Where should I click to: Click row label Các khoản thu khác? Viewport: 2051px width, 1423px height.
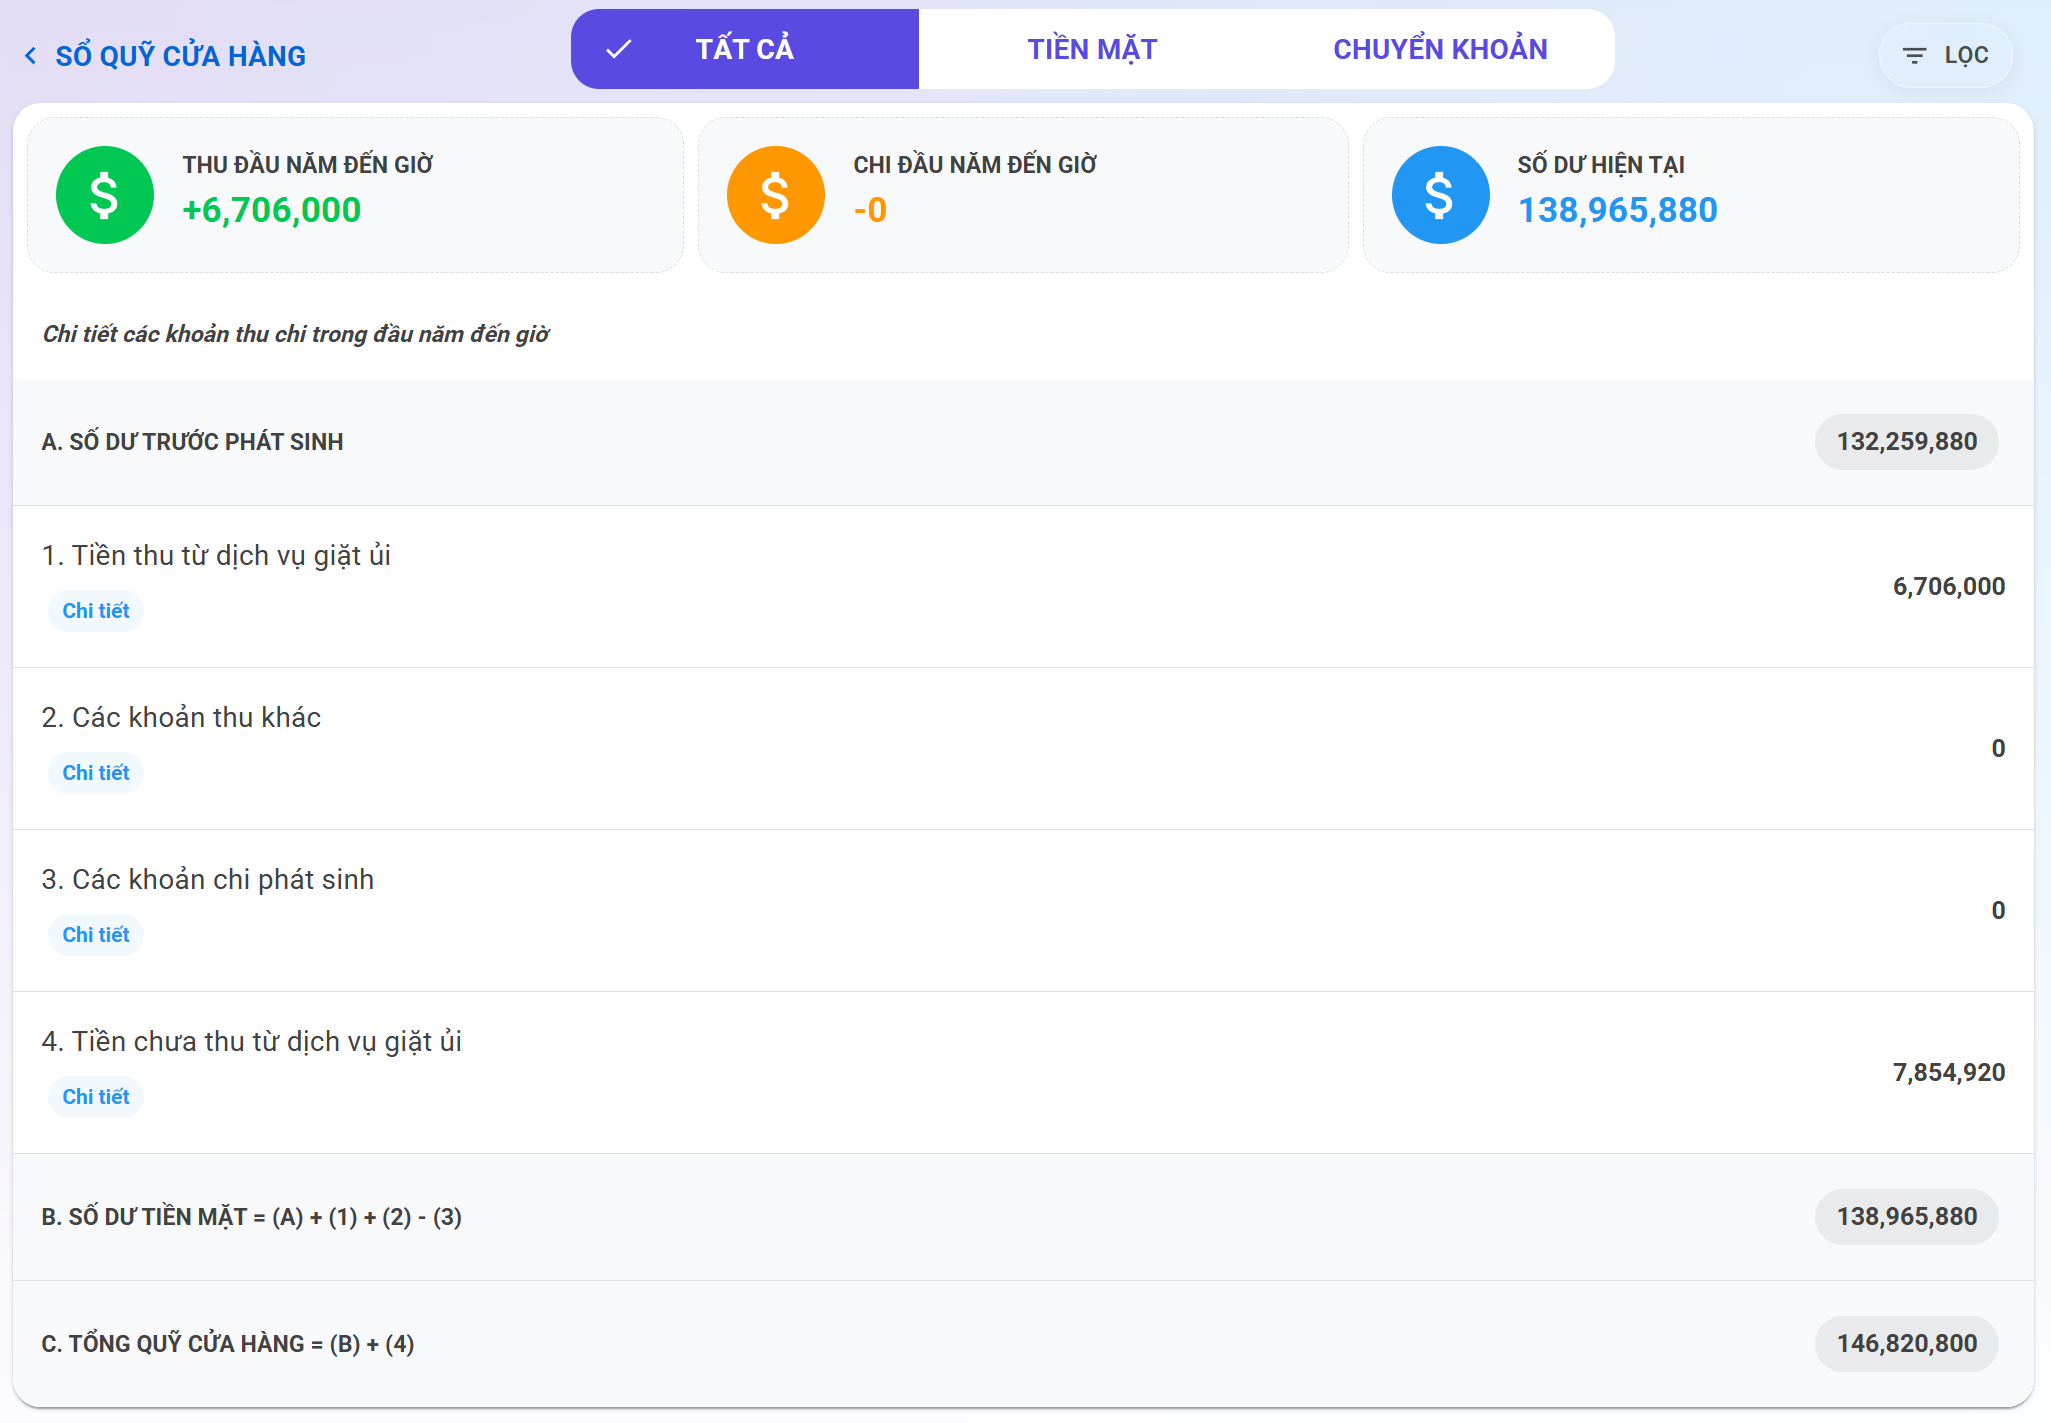click(181, 718)
